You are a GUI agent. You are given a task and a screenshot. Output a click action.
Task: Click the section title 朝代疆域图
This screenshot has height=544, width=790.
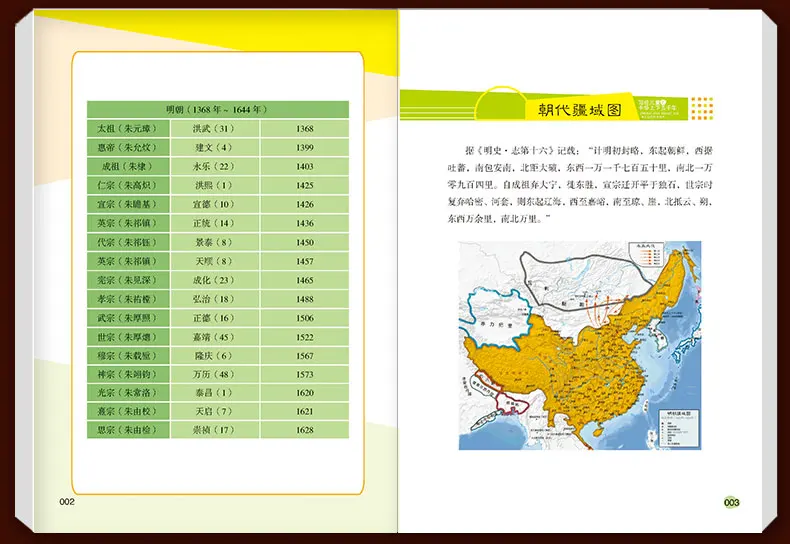coord(579,110)
